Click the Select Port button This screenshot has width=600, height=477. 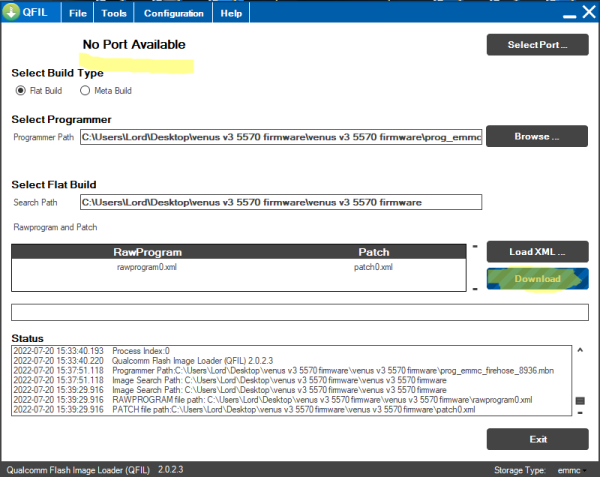(x=537, y=45)
